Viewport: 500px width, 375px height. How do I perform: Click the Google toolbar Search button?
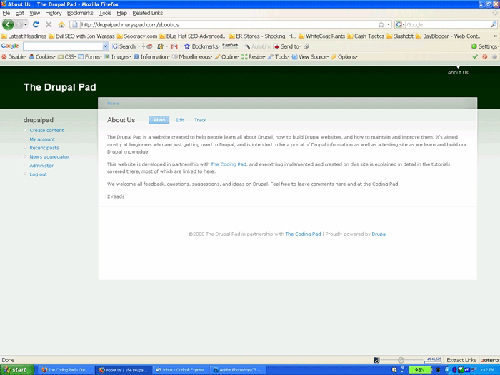pyautogui.click(x=124, y=46)
